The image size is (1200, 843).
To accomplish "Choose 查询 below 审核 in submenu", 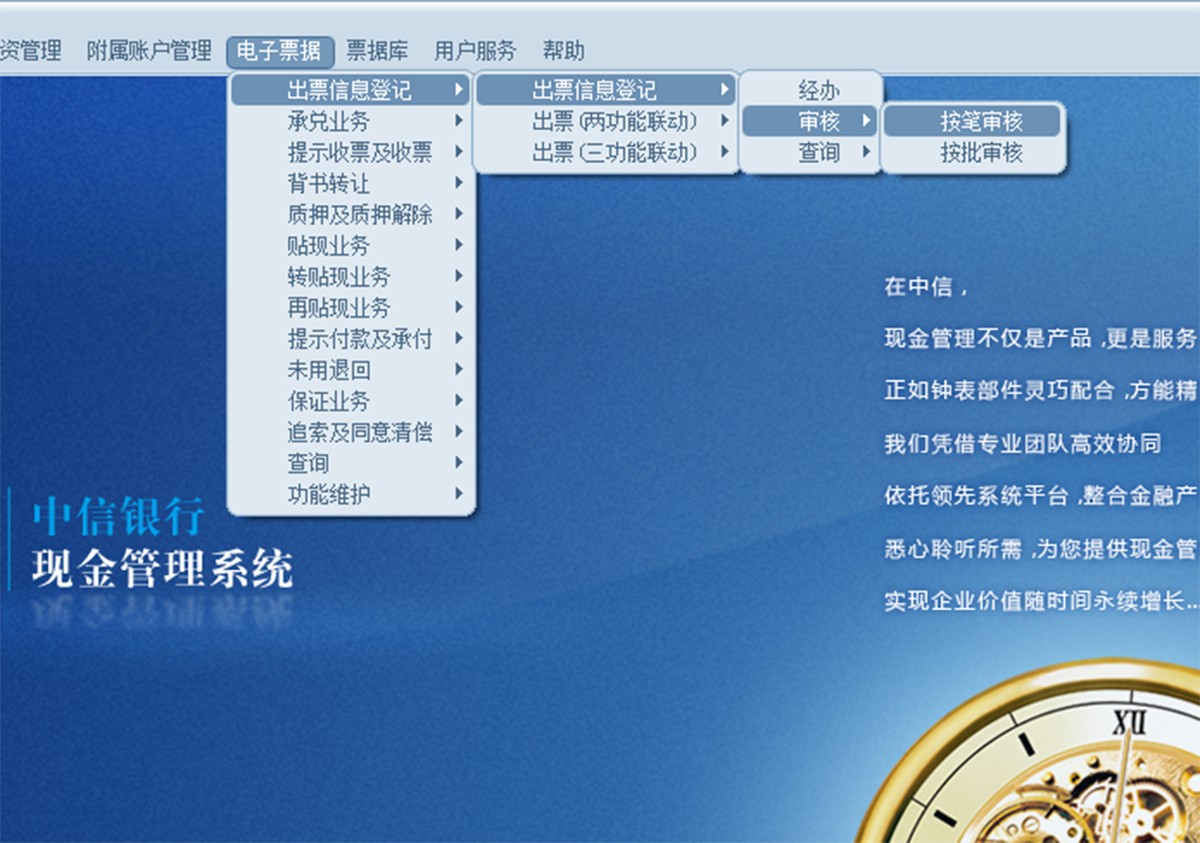I will (x=811, y=152).
